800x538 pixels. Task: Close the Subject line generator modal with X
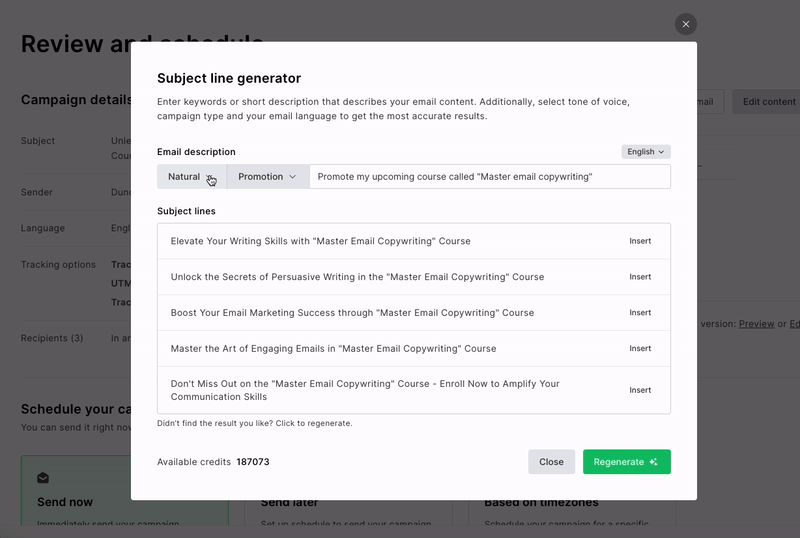686,24
